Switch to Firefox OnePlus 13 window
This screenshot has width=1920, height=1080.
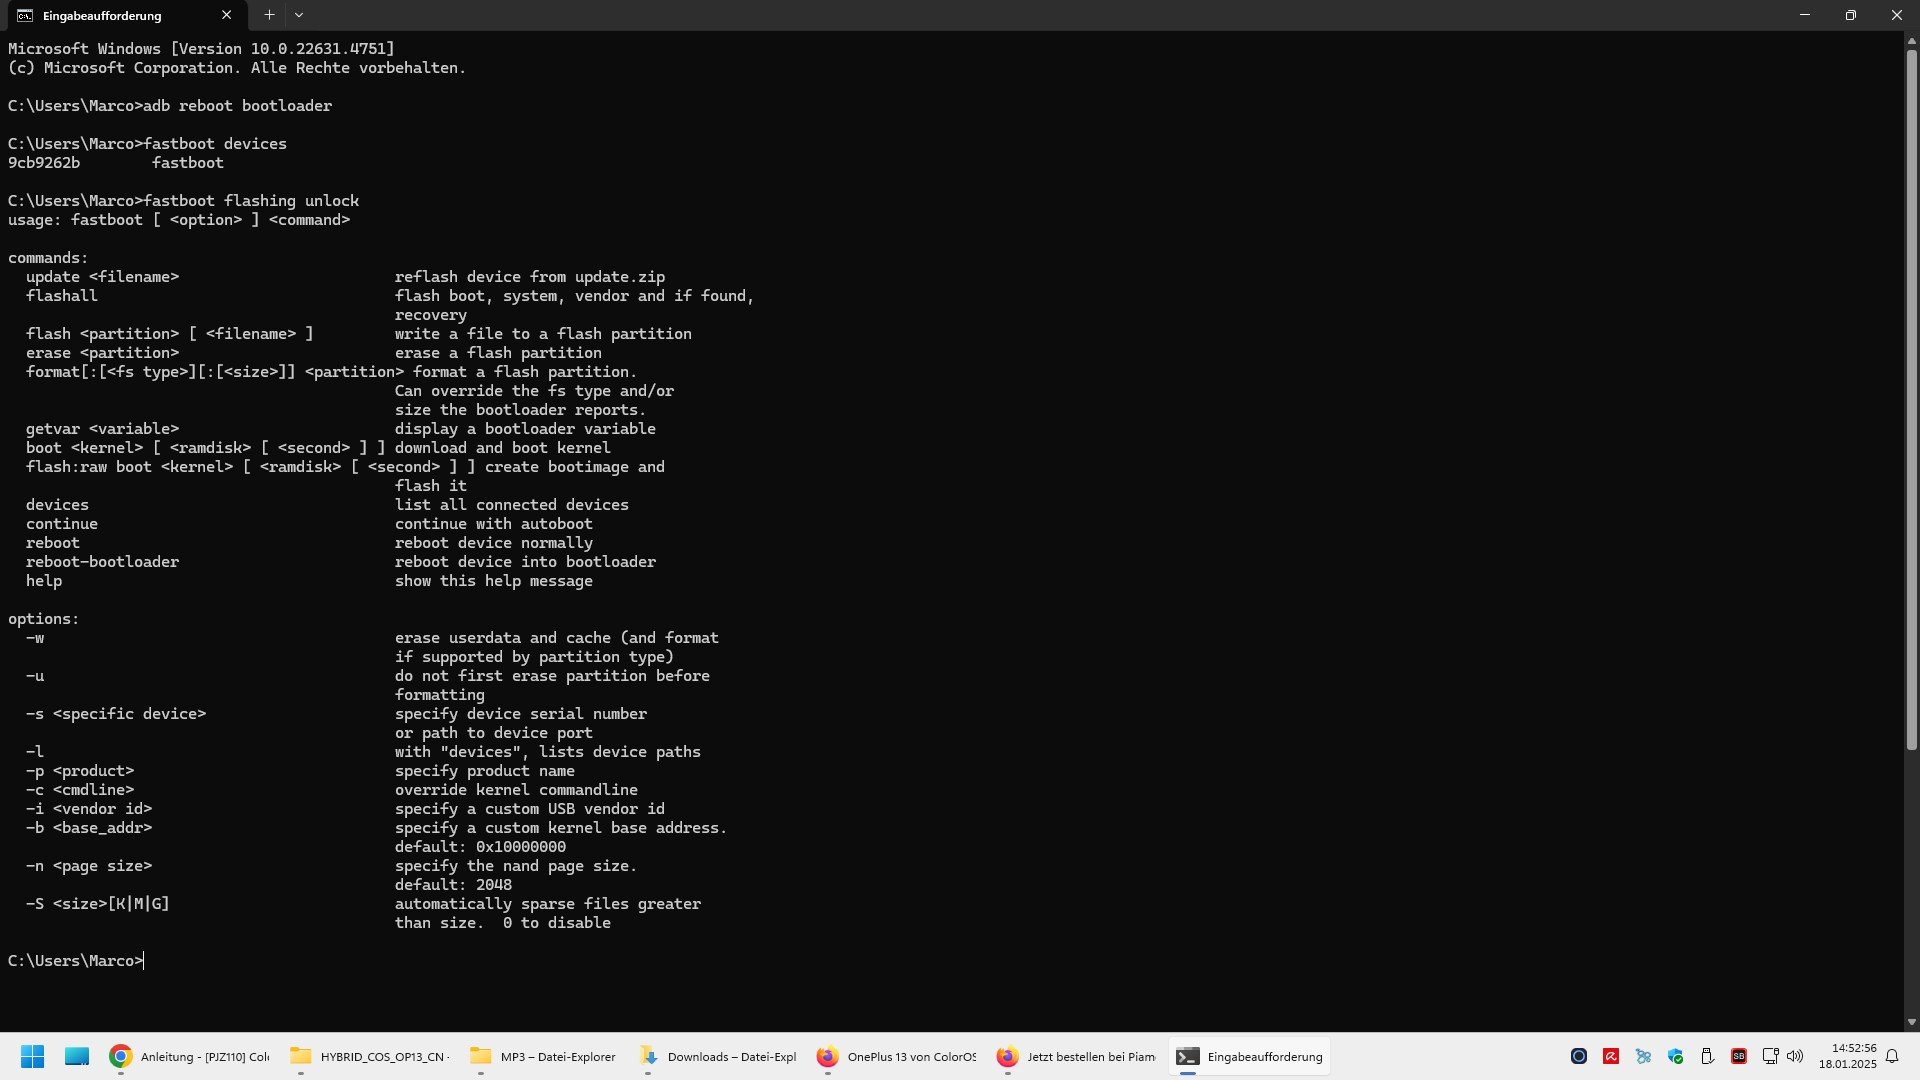(896, 1056)
